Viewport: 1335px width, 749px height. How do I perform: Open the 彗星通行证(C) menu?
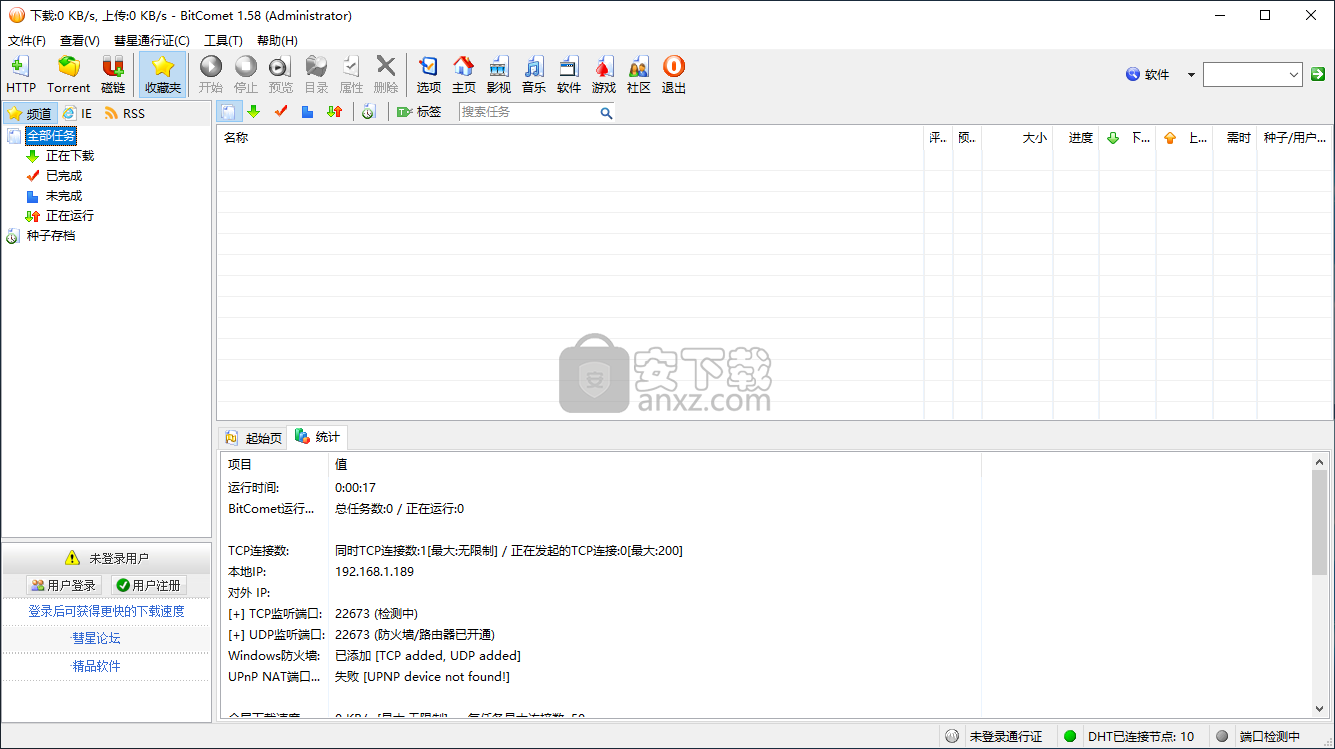(151, 41)
